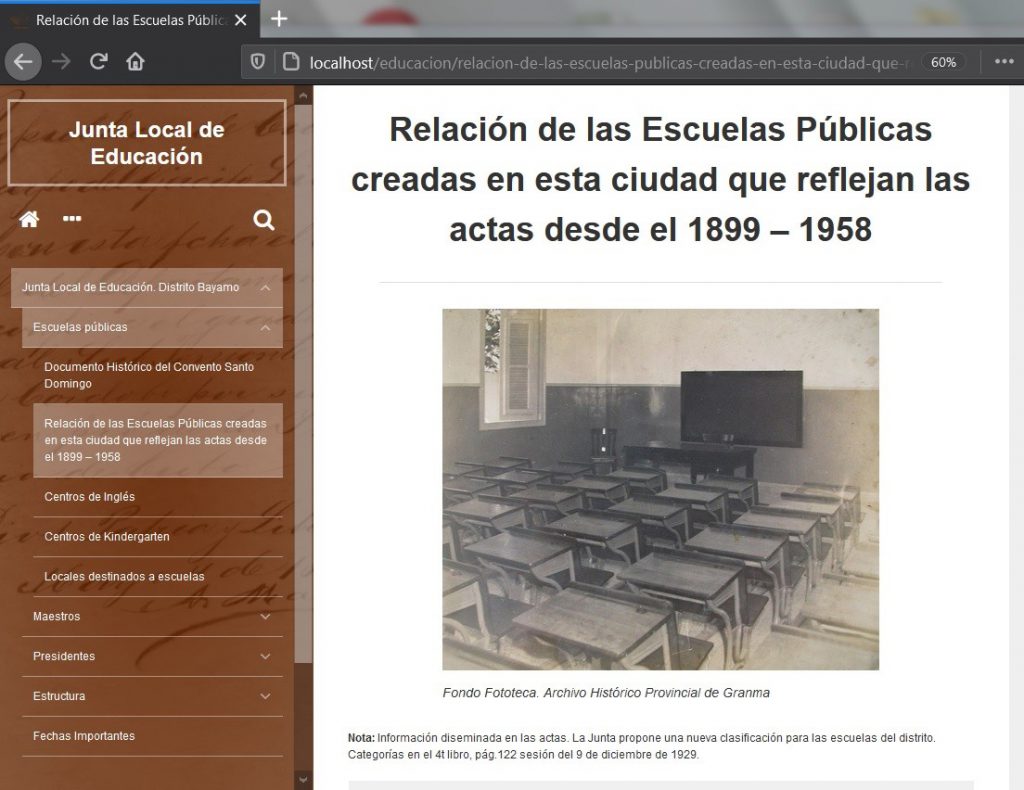
Task: Open the sidebar search magnifier
Action: tap(264, 220)
